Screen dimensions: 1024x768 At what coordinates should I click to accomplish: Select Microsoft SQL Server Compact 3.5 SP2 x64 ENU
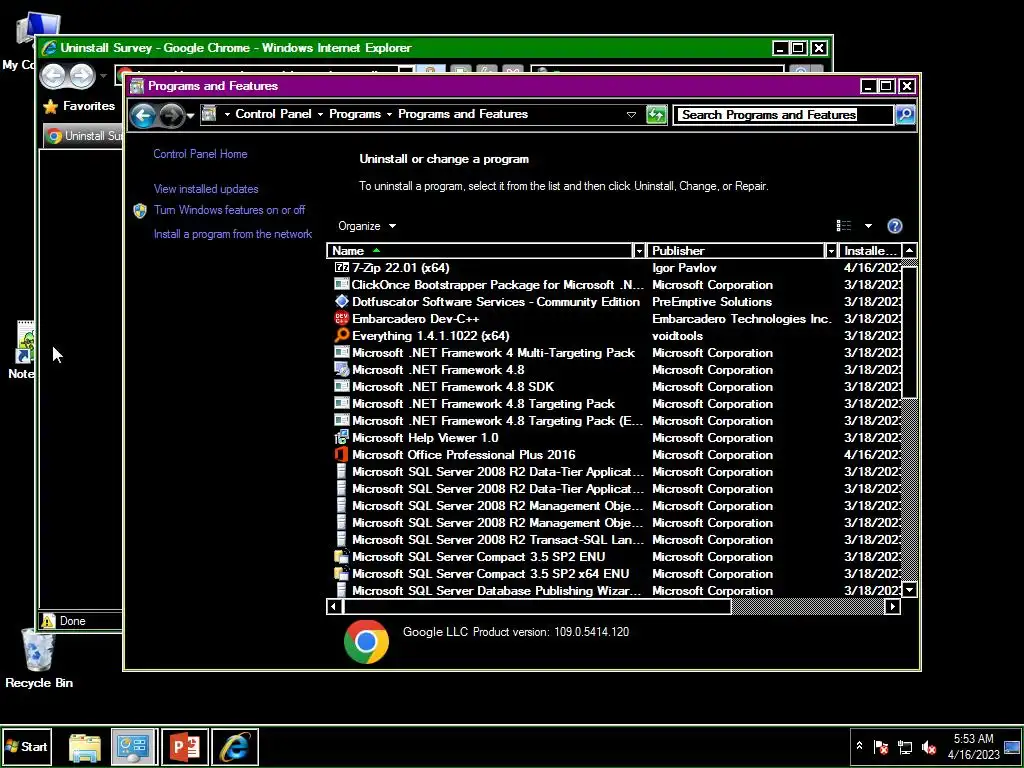[614, 573]
